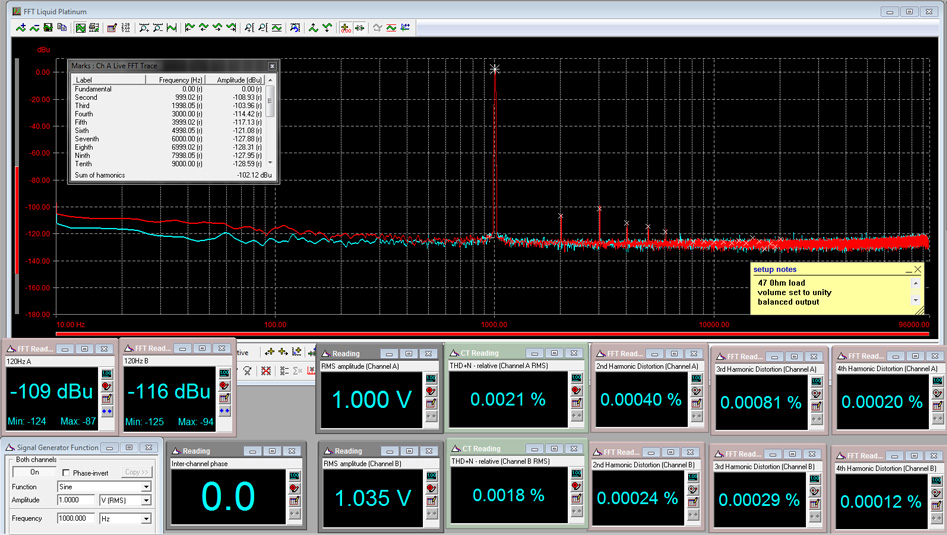Click the blue refresh-arrow window icon in toolbar
947x535 pixels.
pos(295,28)
